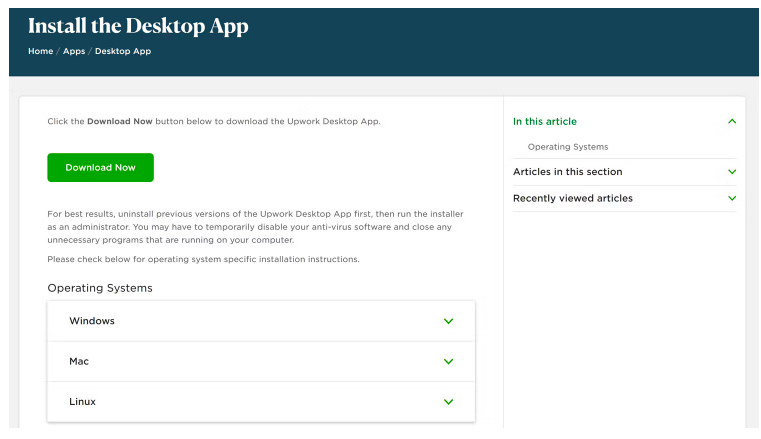Select the Windows row label
The image size is (761, 439).
[x=92, y=321]
